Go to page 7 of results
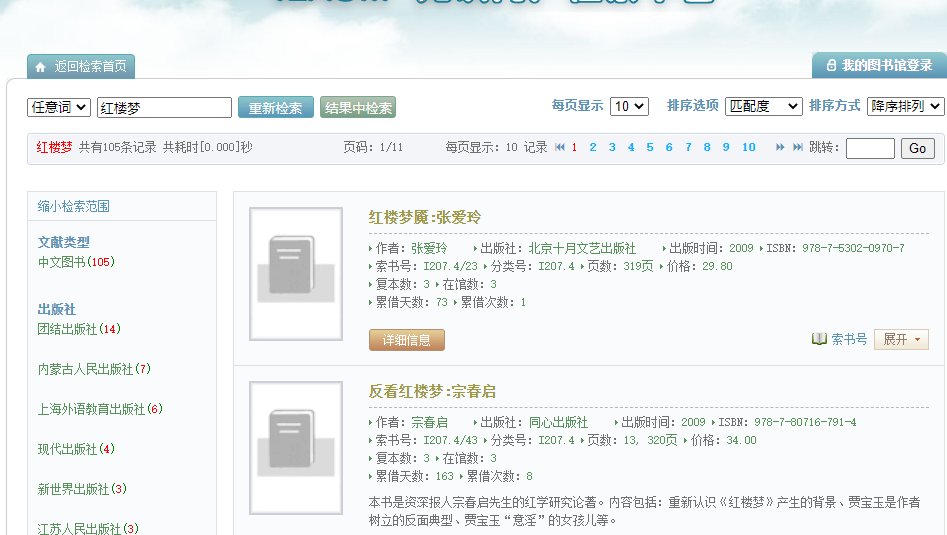This screenshot has width=947, height=535. tap(688, 147)
